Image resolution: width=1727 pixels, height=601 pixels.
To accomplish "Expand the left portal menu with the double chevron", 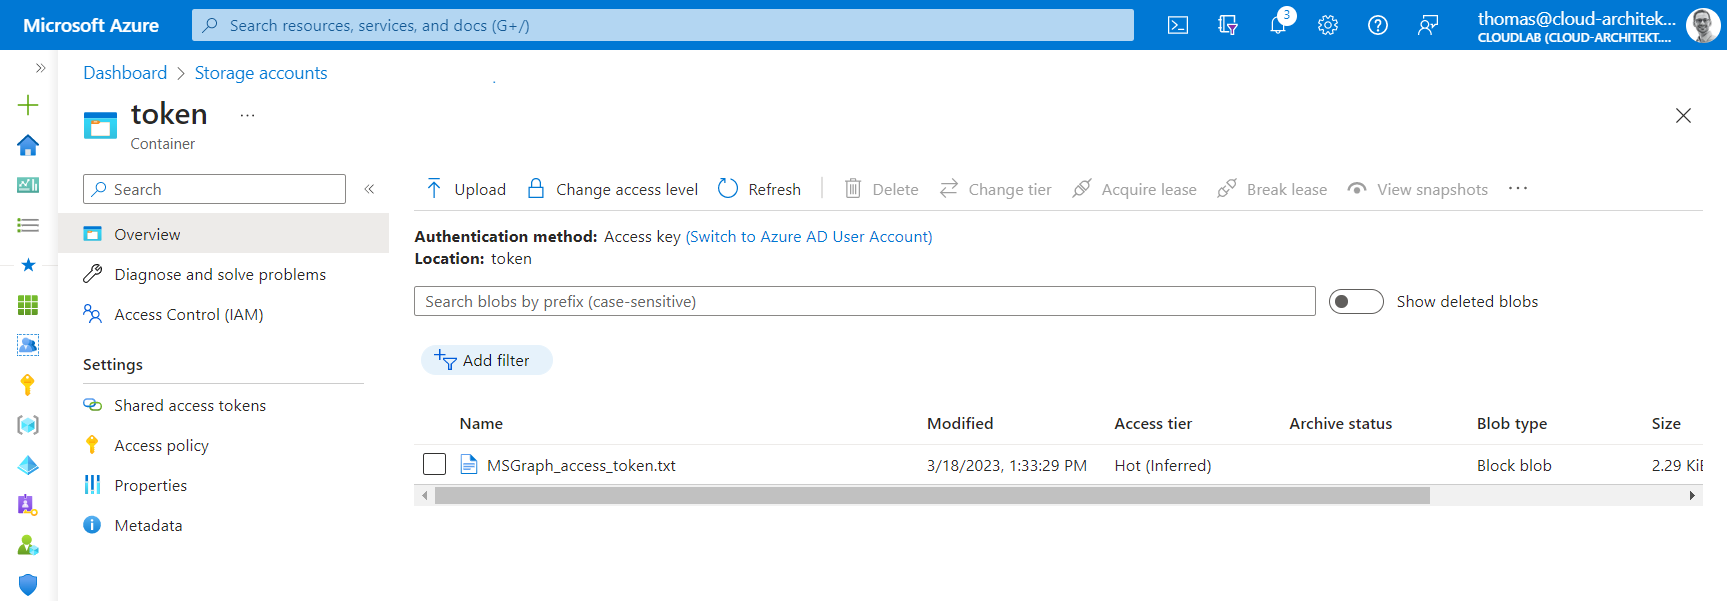I will coord(40,68).
